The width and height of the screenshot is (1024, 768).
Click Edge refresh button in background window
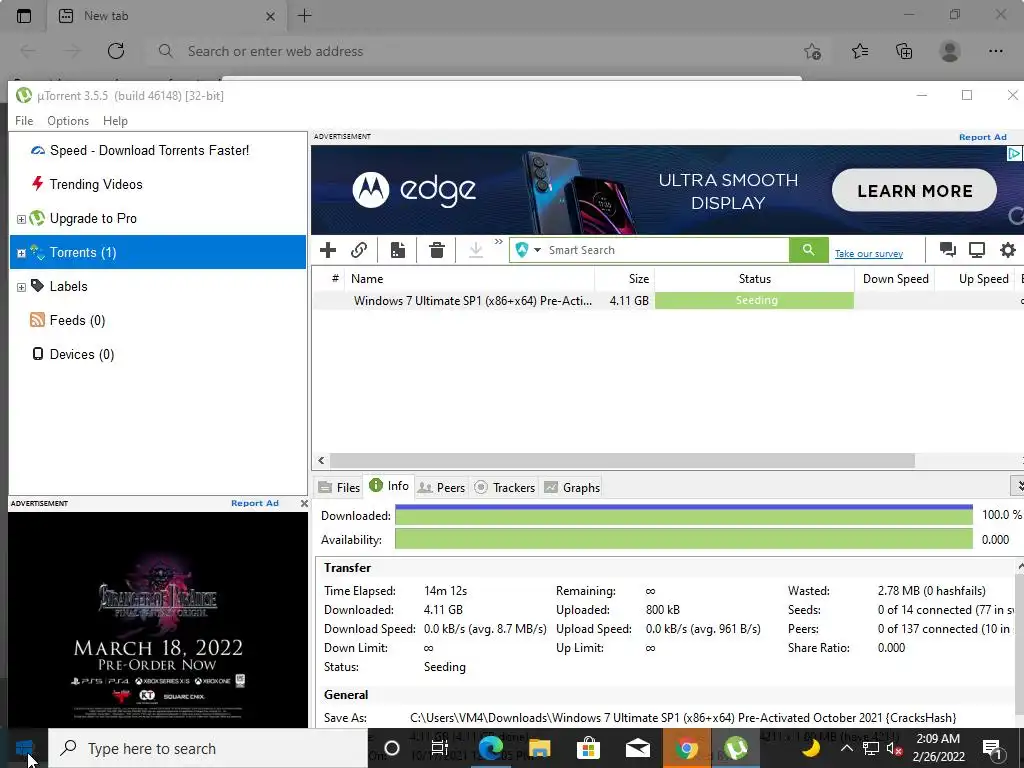(x=116, y=51)
